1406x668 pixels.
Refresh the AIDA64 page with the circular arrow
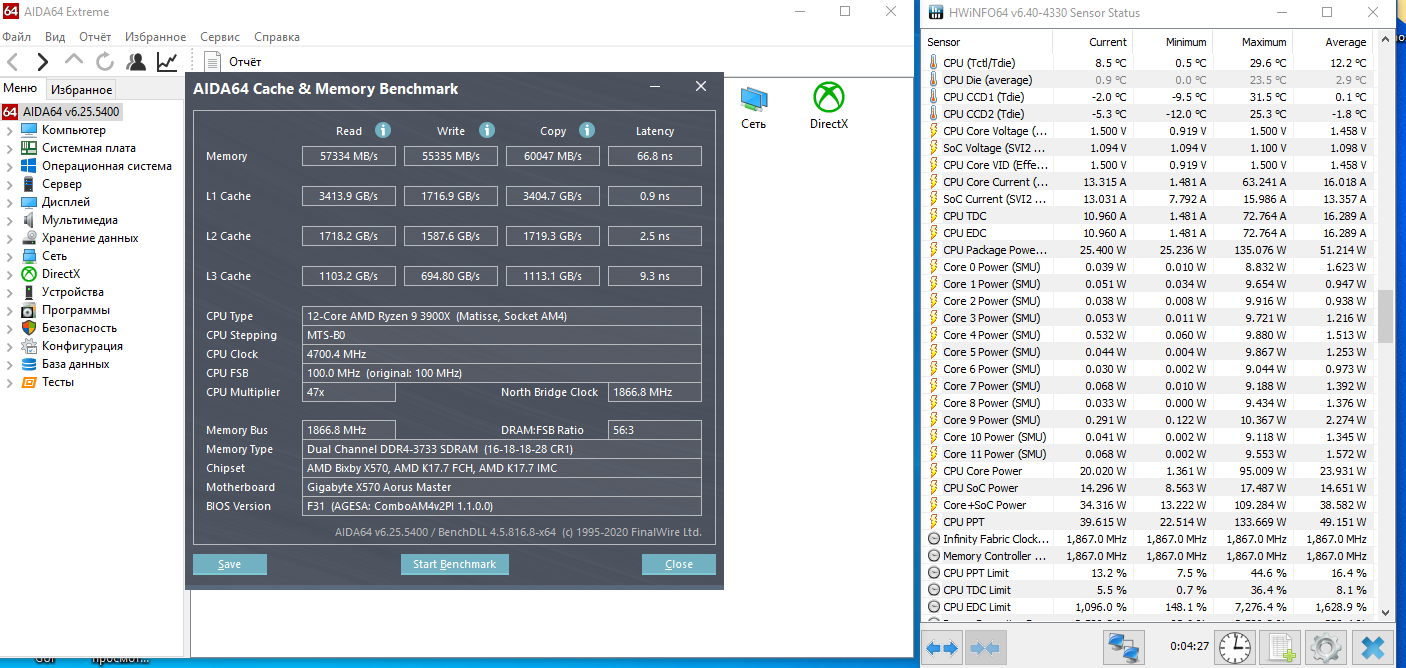(105, 62)
